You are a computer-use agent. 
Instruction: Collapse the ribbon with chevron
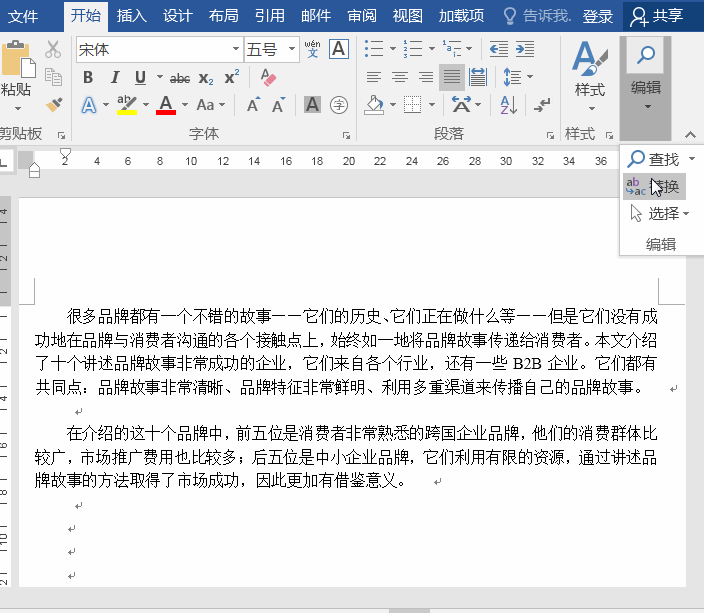[690, 134]
